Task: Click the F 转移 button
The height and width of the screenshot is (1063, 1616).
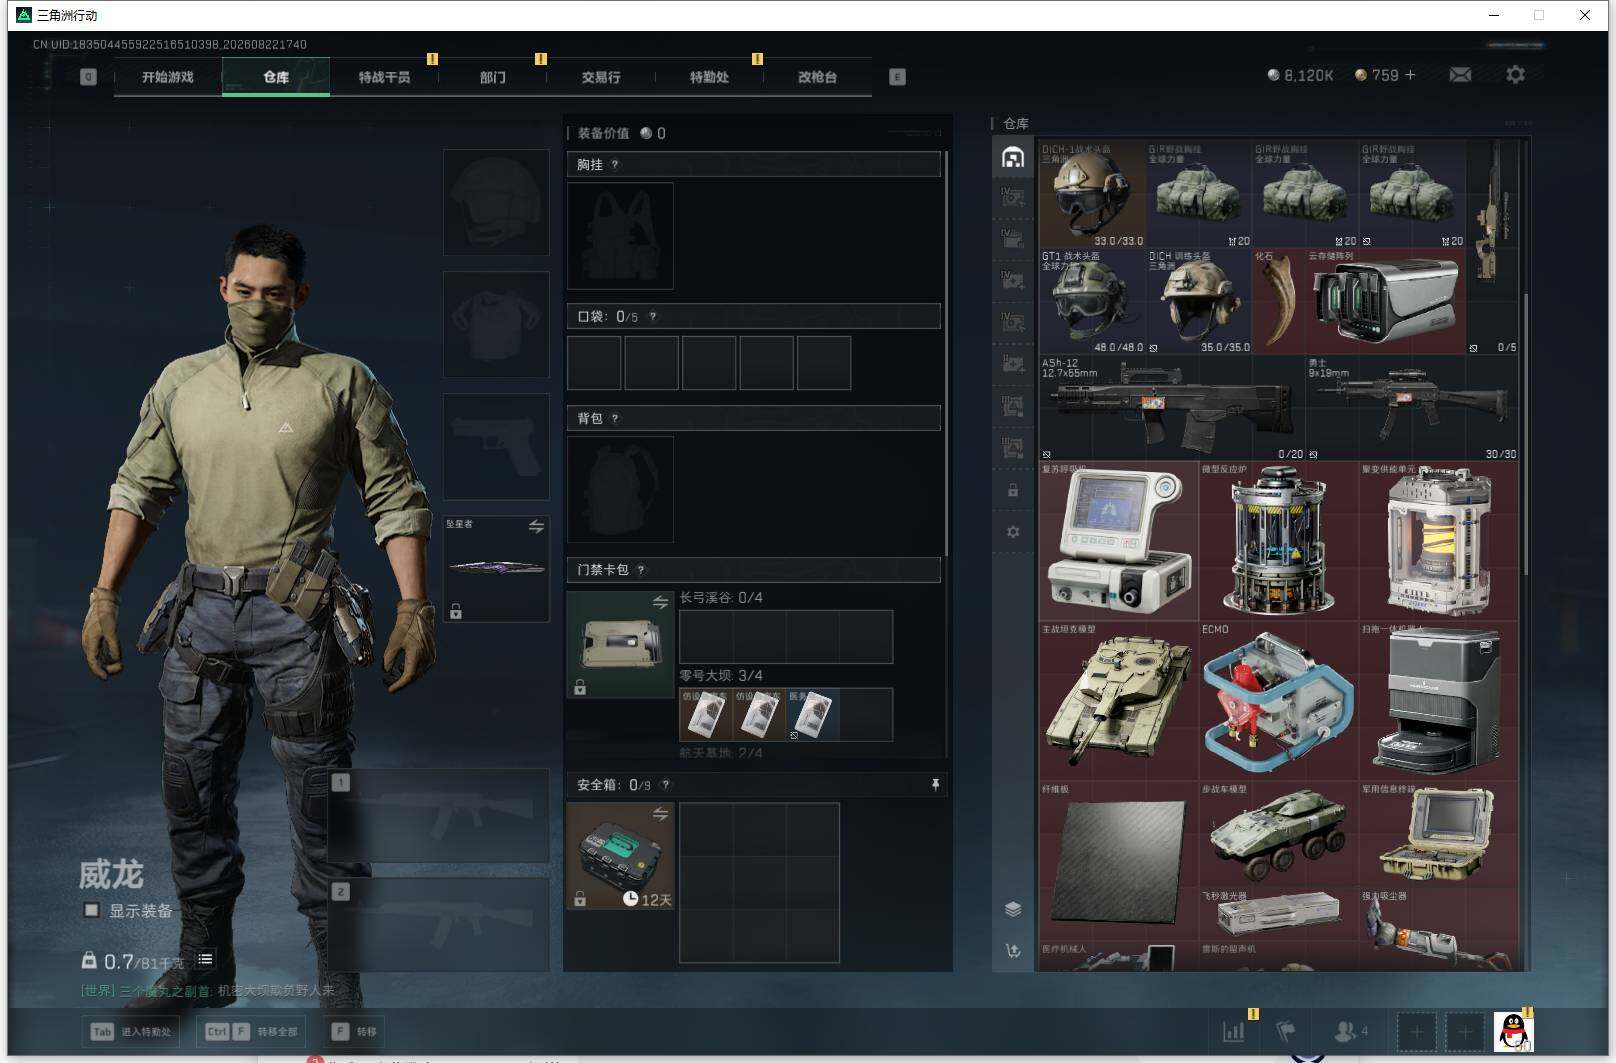Action: tap(355, 1031)
